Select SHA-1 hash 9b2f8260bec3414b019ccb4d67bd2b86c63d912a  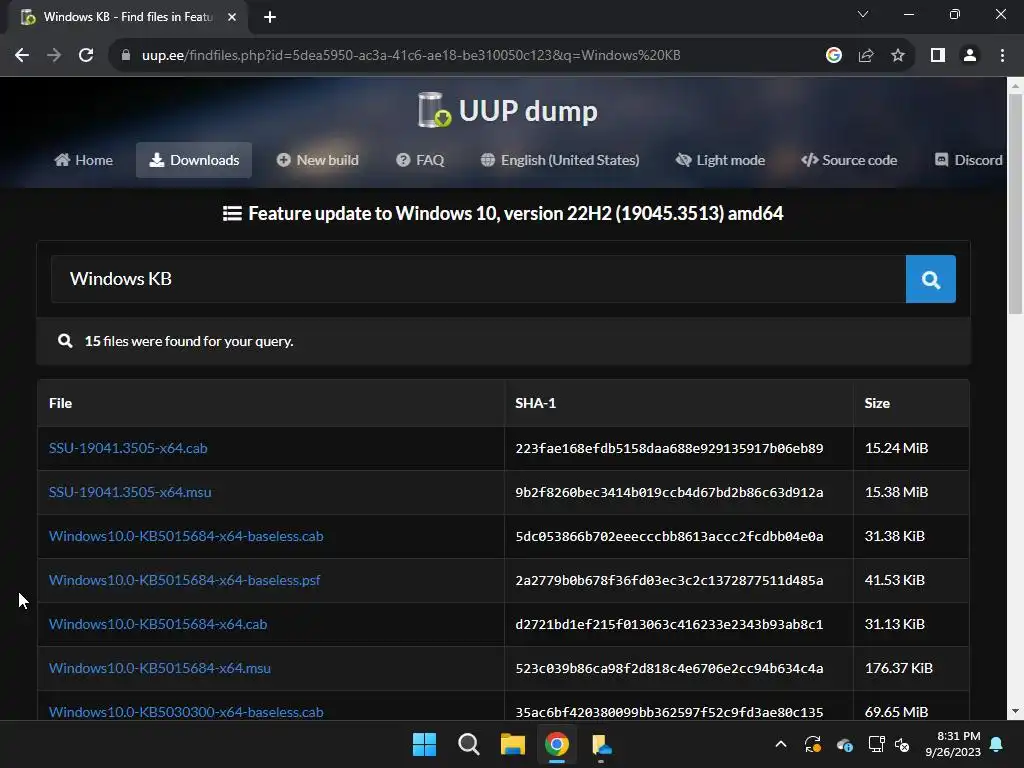pos(669,492)
